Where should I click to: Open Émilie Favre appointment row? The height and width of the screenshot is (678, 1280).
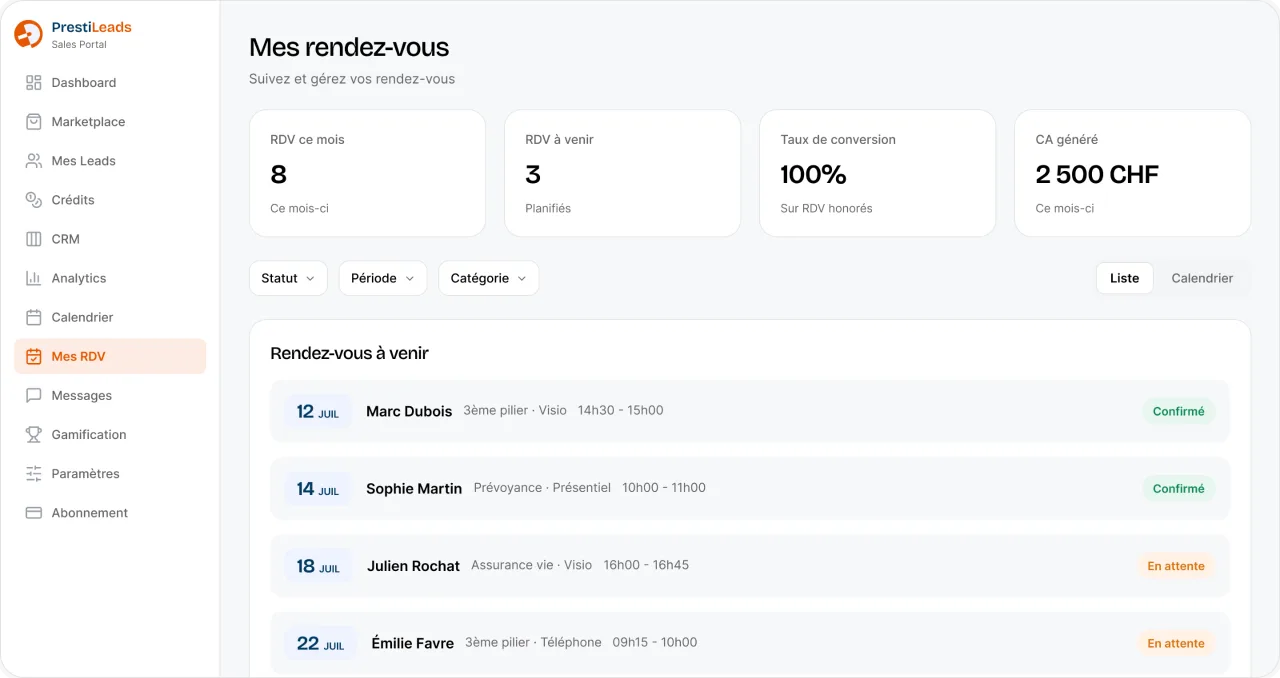click(x=750, y=643)
